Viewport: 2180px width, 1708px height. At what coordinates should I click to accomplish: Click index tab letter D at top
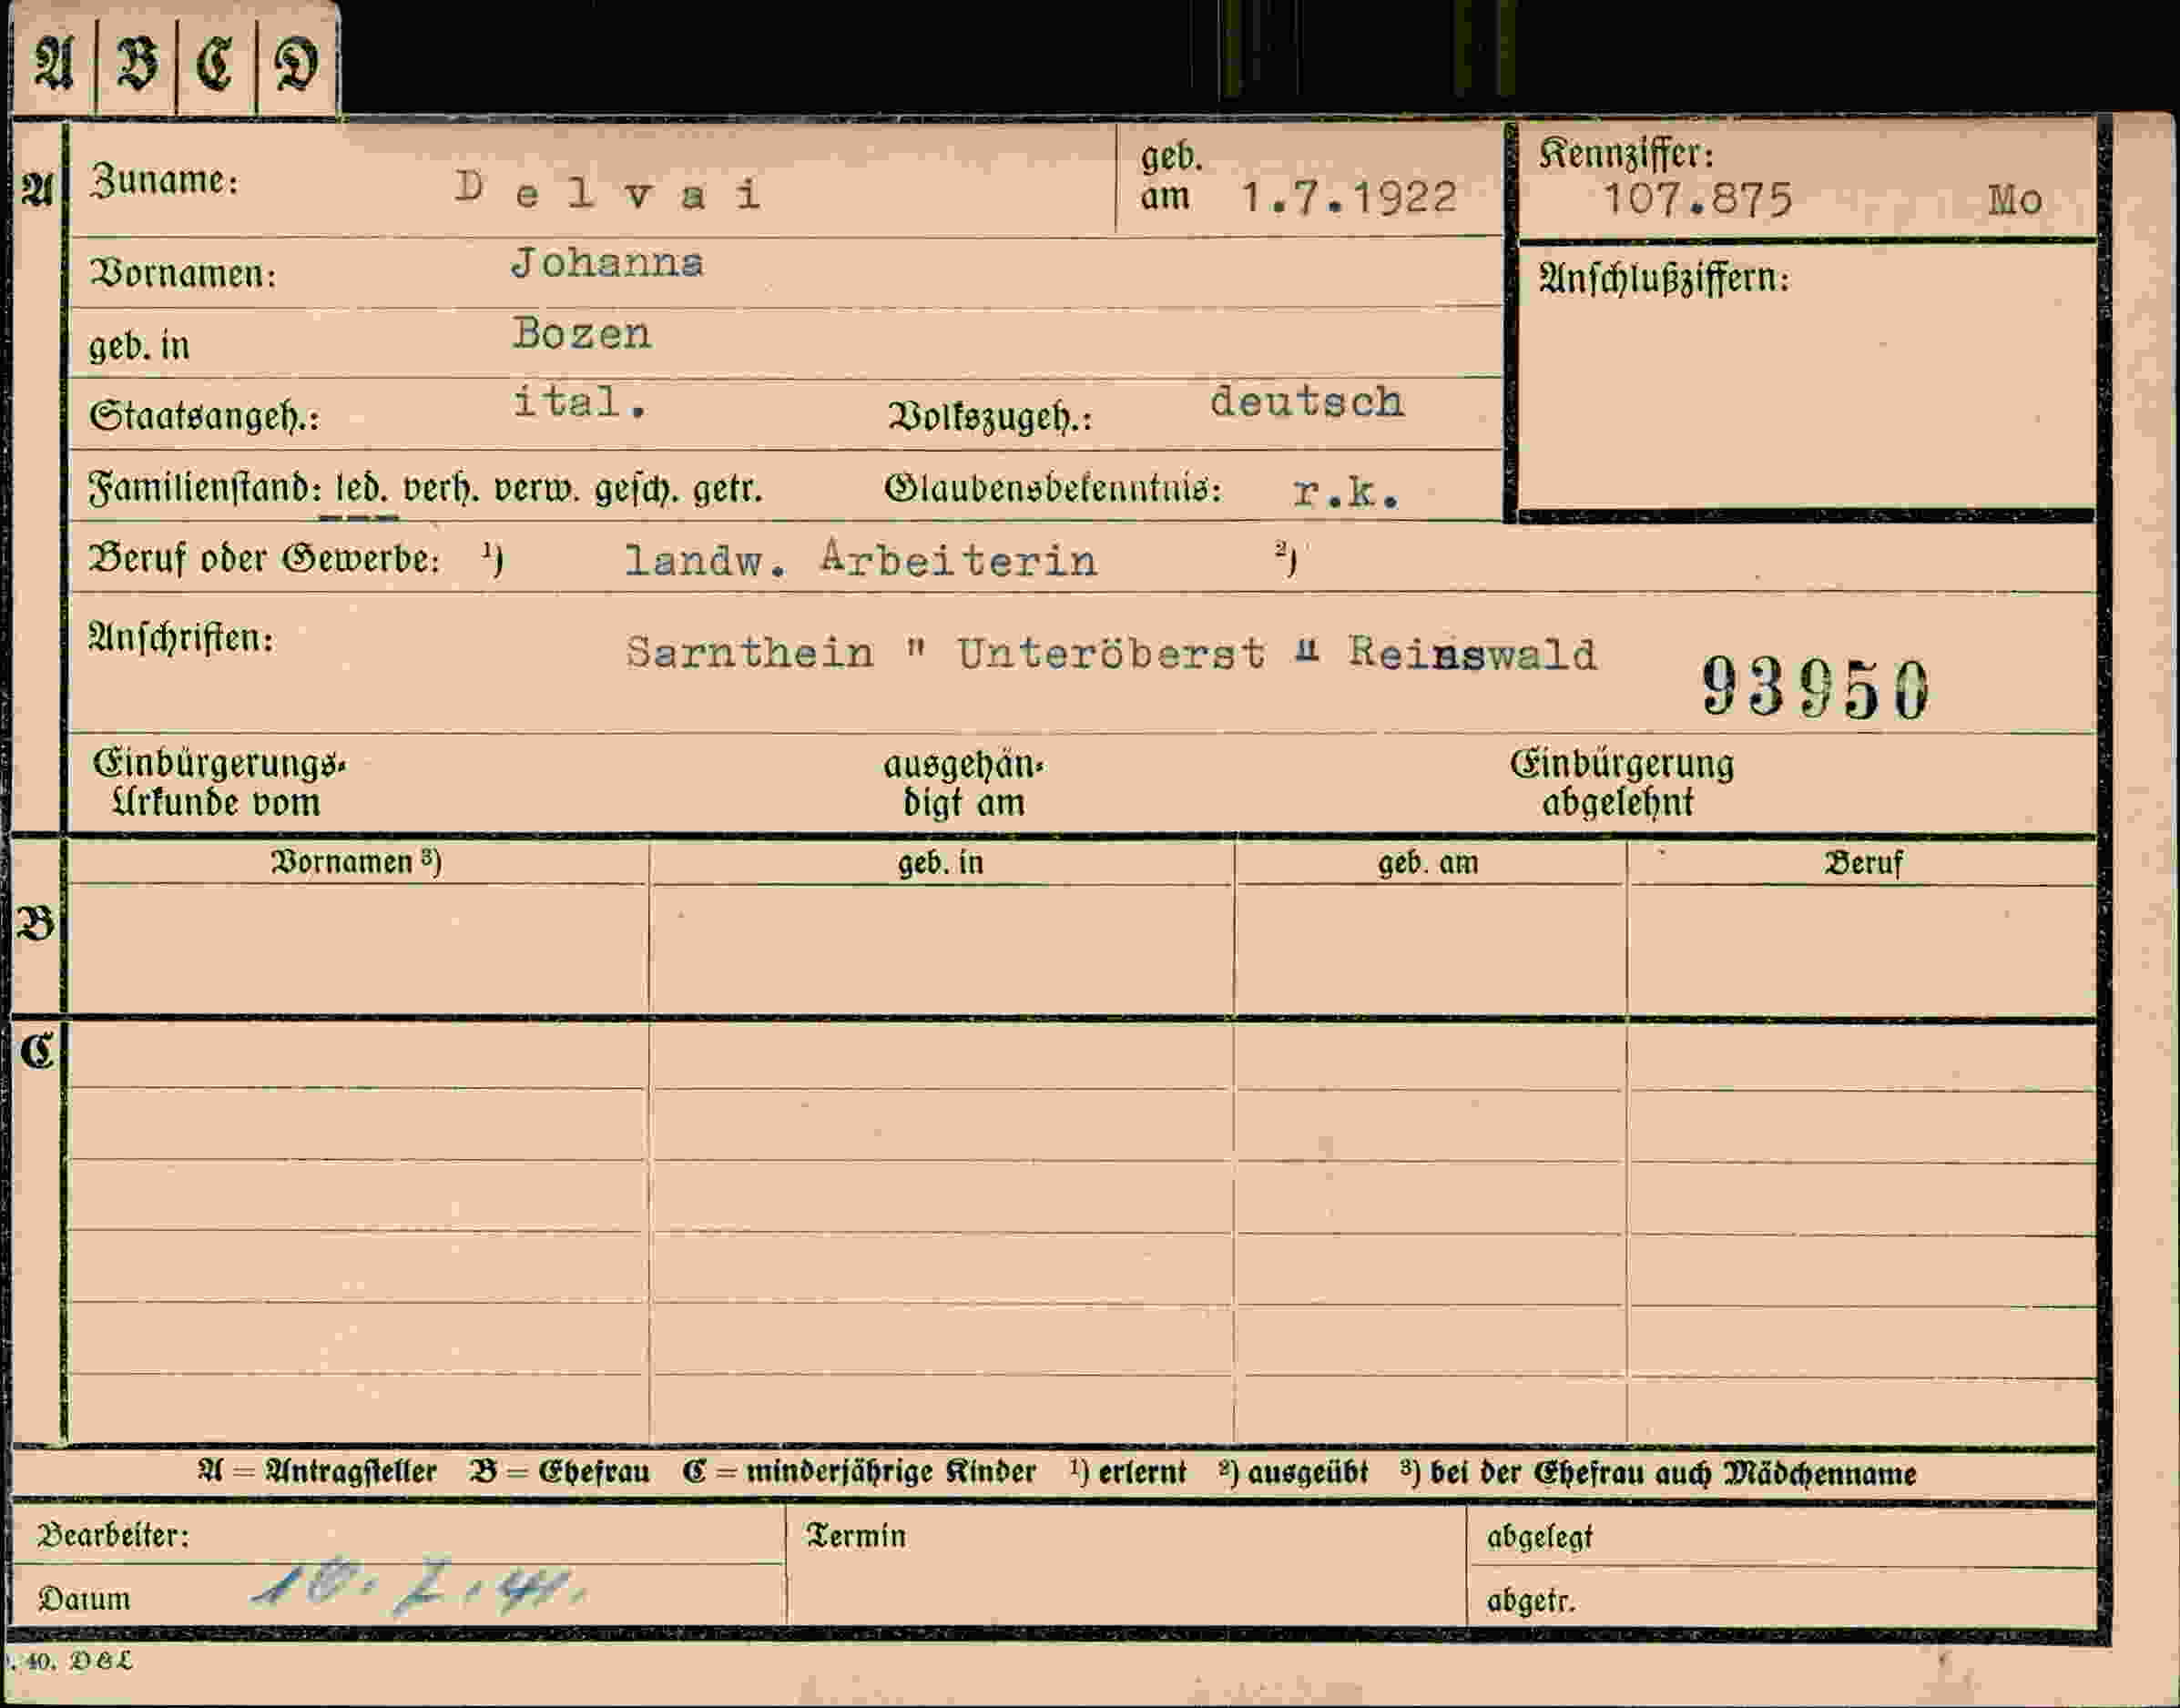pos(296,64)
